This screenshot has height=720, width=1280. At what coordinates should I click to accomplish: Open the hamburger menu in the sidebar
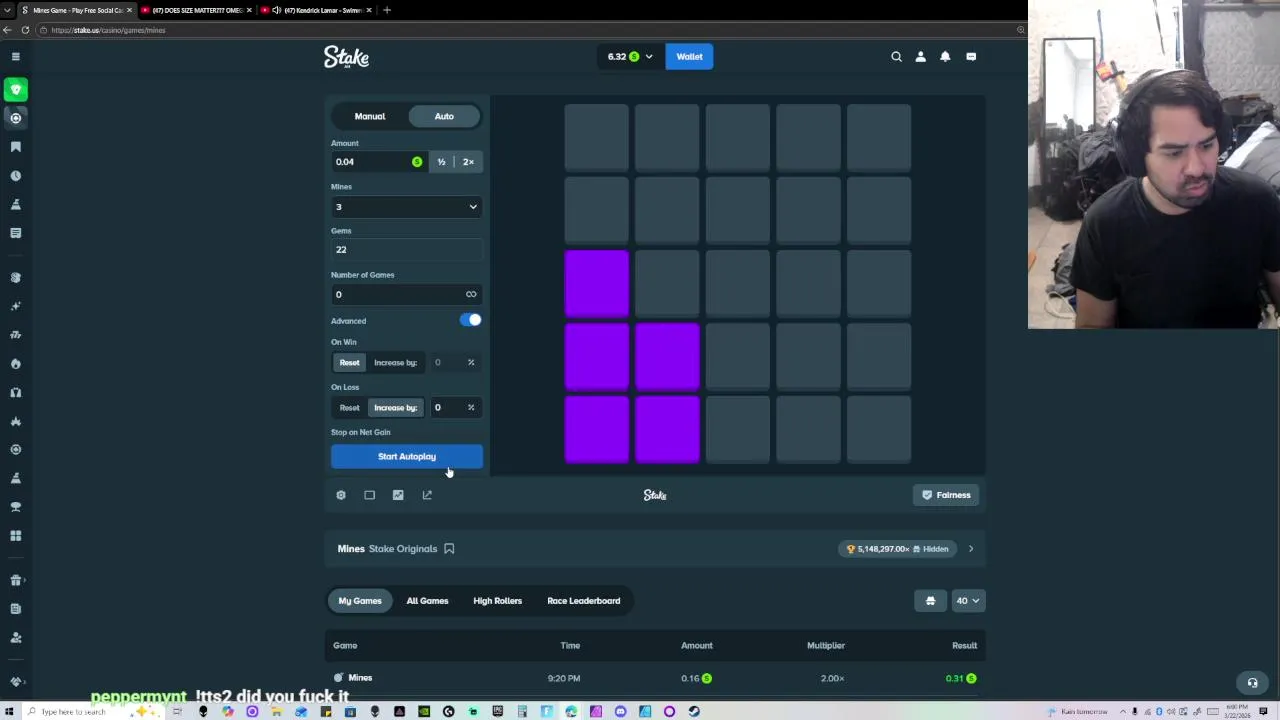[x=16, y=57]
